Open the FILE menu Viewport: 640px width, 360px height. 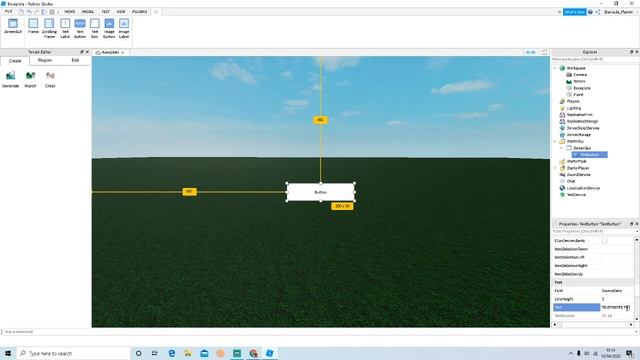coord(8,12)
